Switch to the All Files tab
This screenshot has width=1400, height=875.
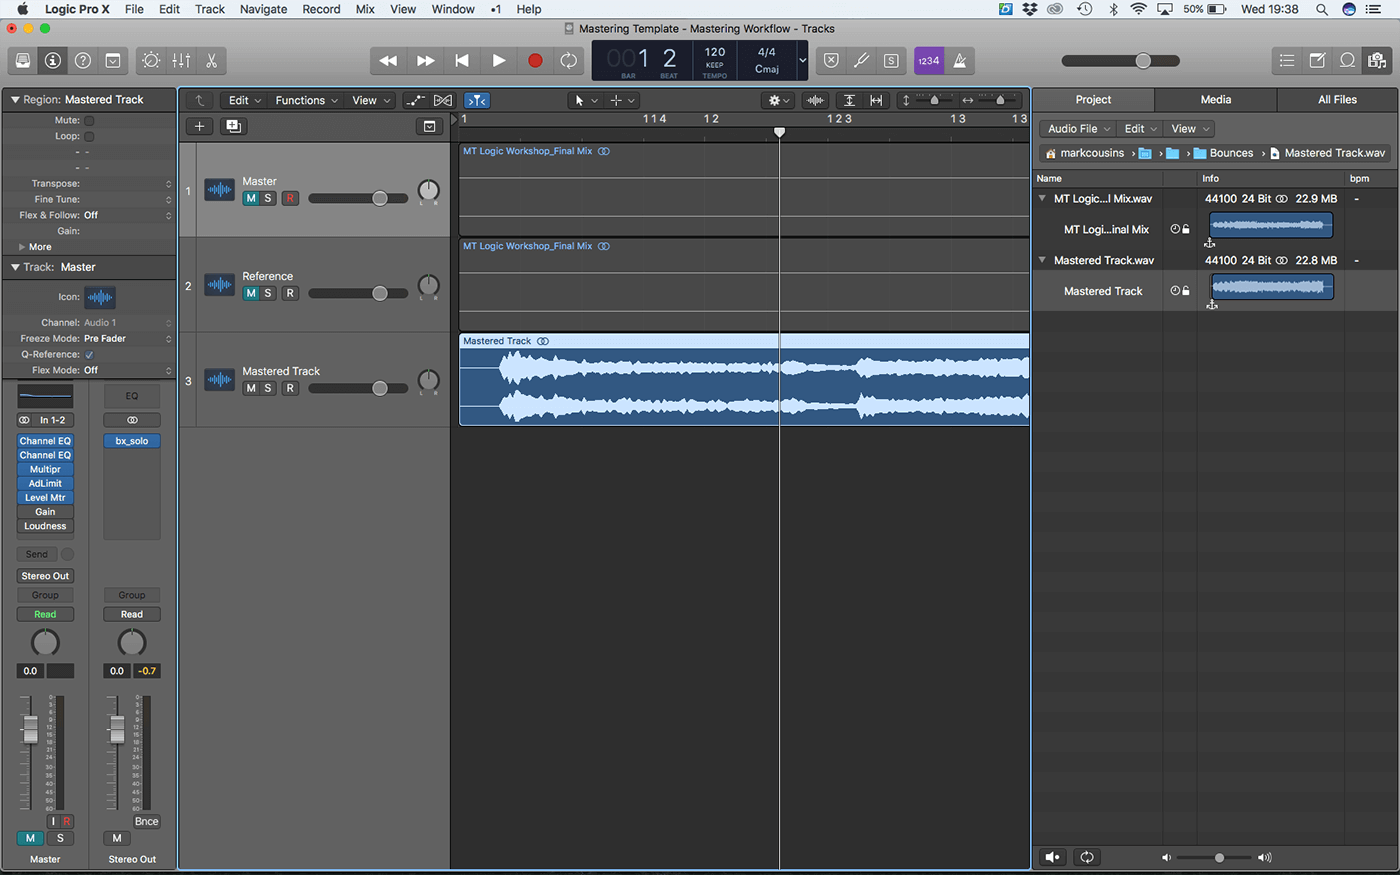pyautogui.click(x=1337, y=100)
